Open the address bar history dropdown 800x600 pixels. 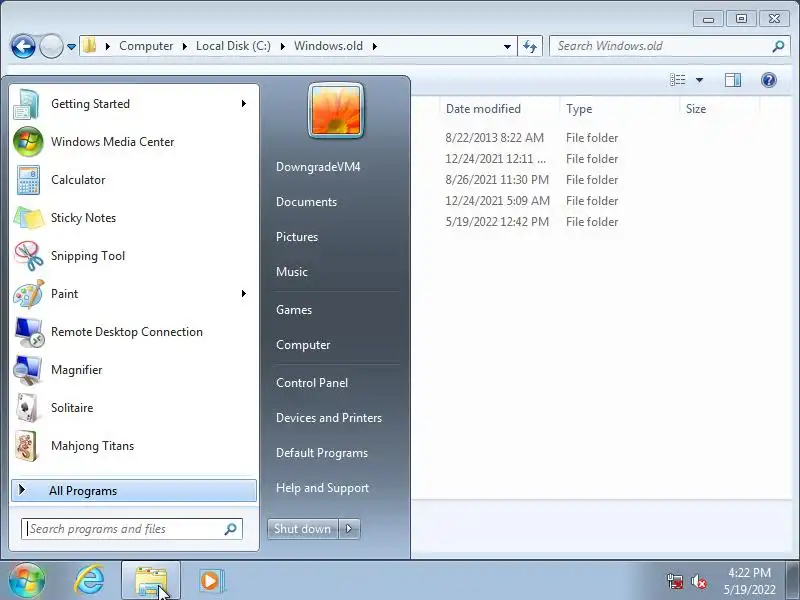pos(507,46)
